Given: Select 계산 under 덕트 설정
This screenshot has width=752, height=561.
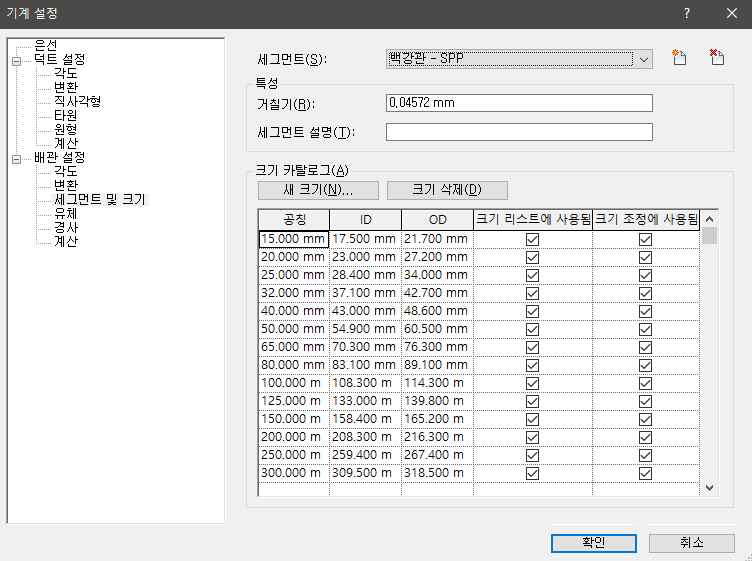Looking at the screenshot, I should 66,143.
